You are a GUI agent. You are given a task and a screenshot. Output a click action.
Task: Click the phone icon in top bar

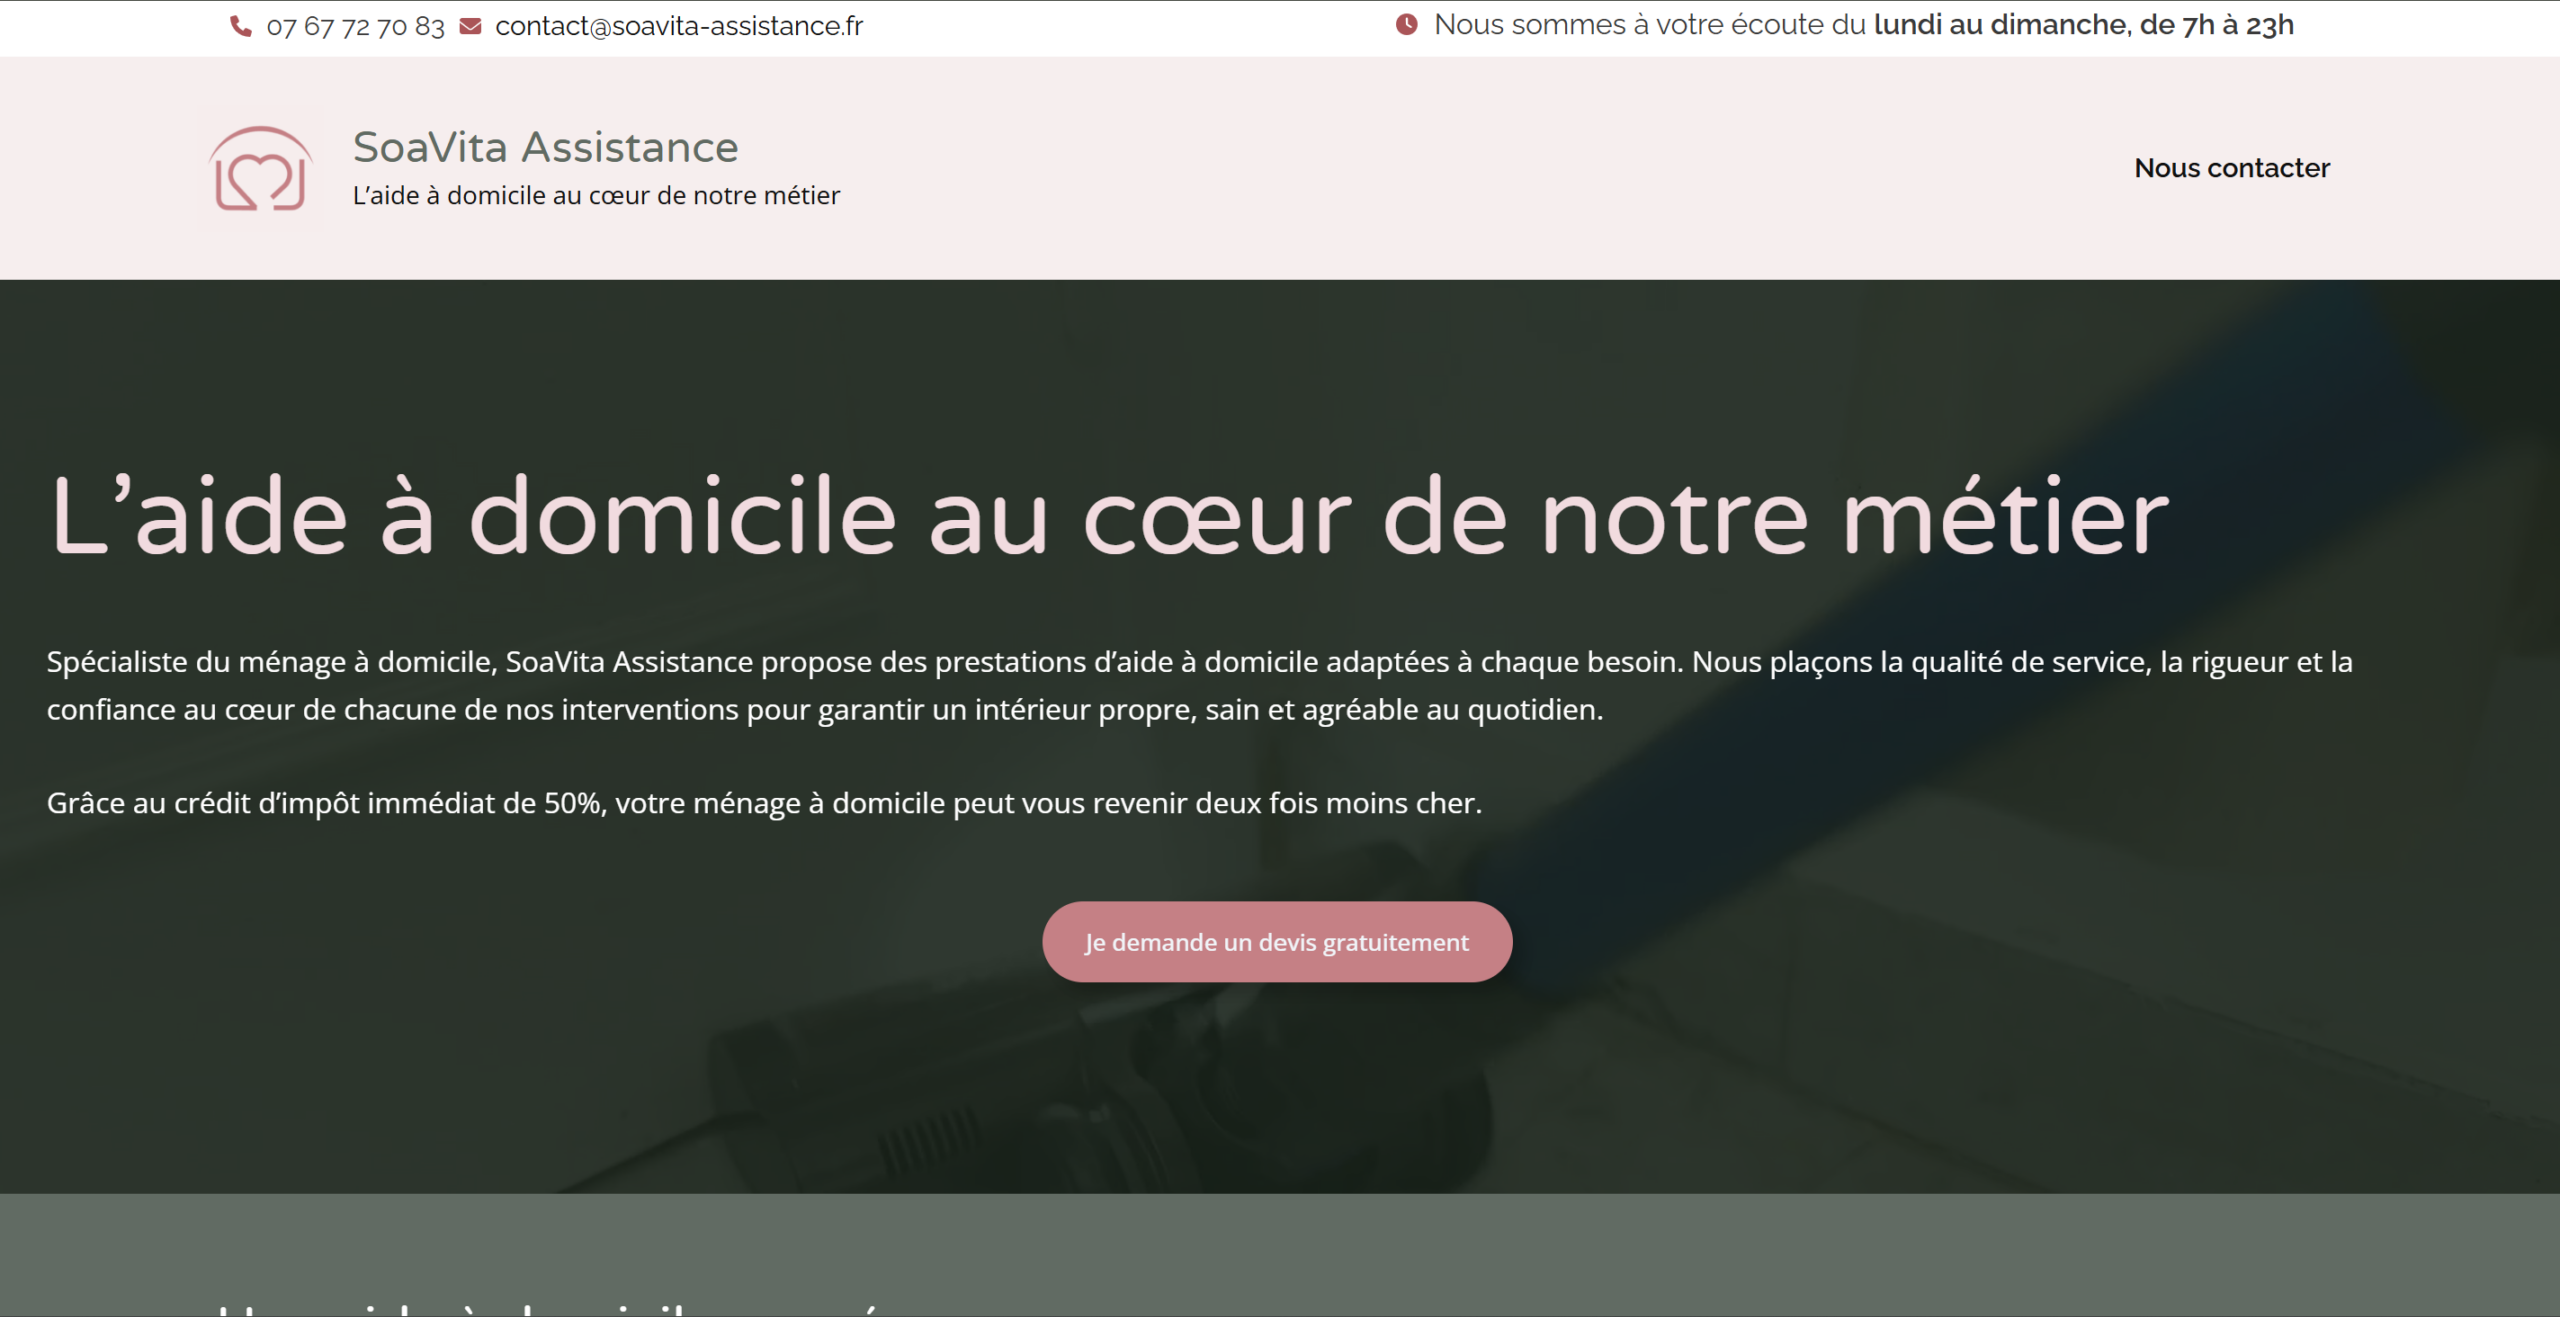click(x=241, y=26)
